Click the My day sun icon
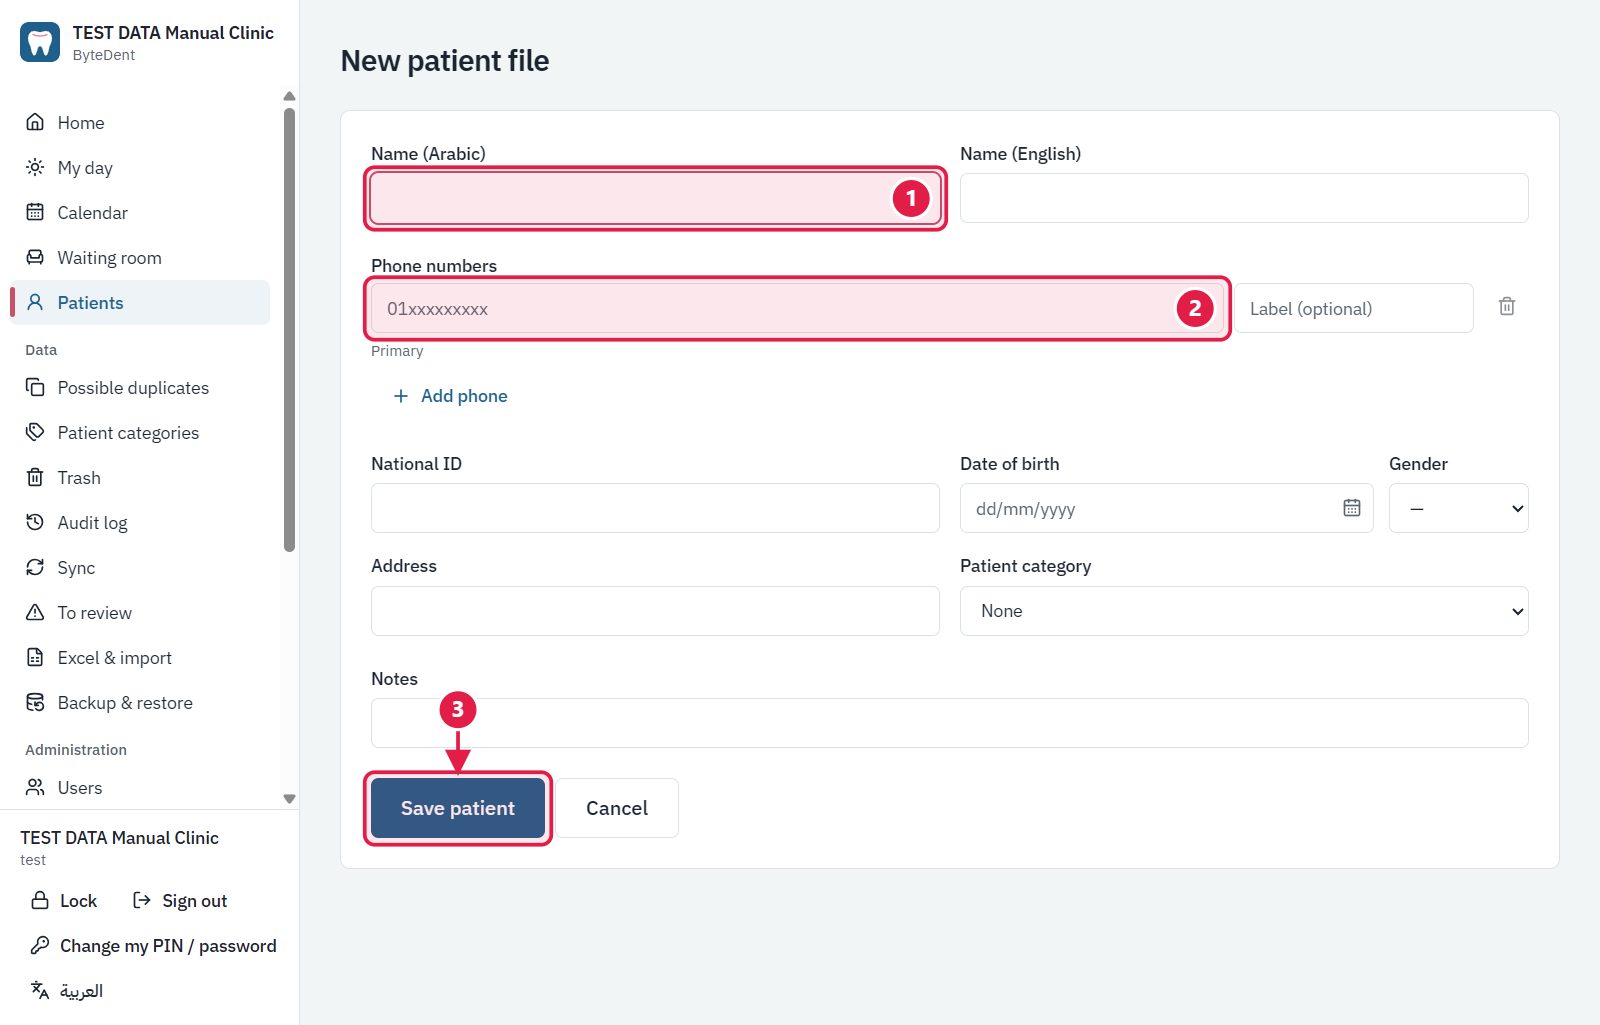The height and width of the screenshot is (1025, 1600). 35,167
